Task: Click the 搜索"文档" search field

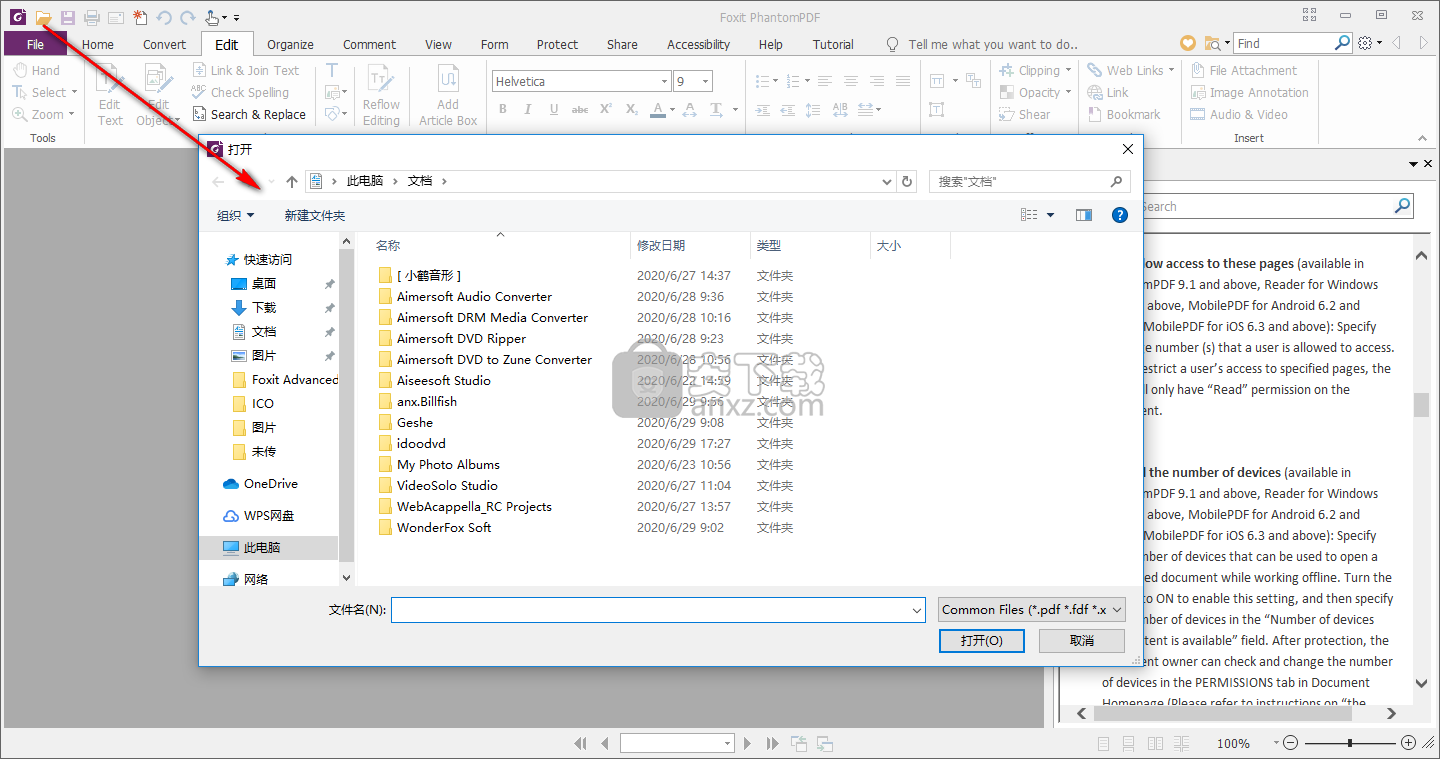Action: 1030,181
